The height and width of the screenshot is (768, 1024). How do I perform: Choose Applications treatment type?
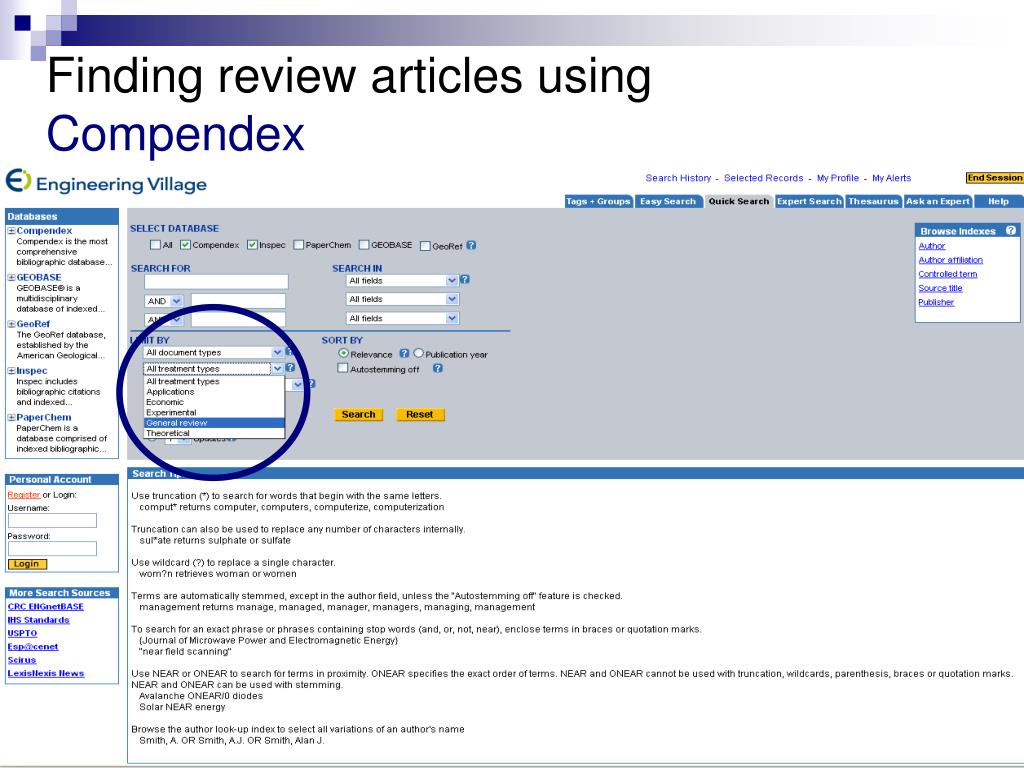[214, 392]
